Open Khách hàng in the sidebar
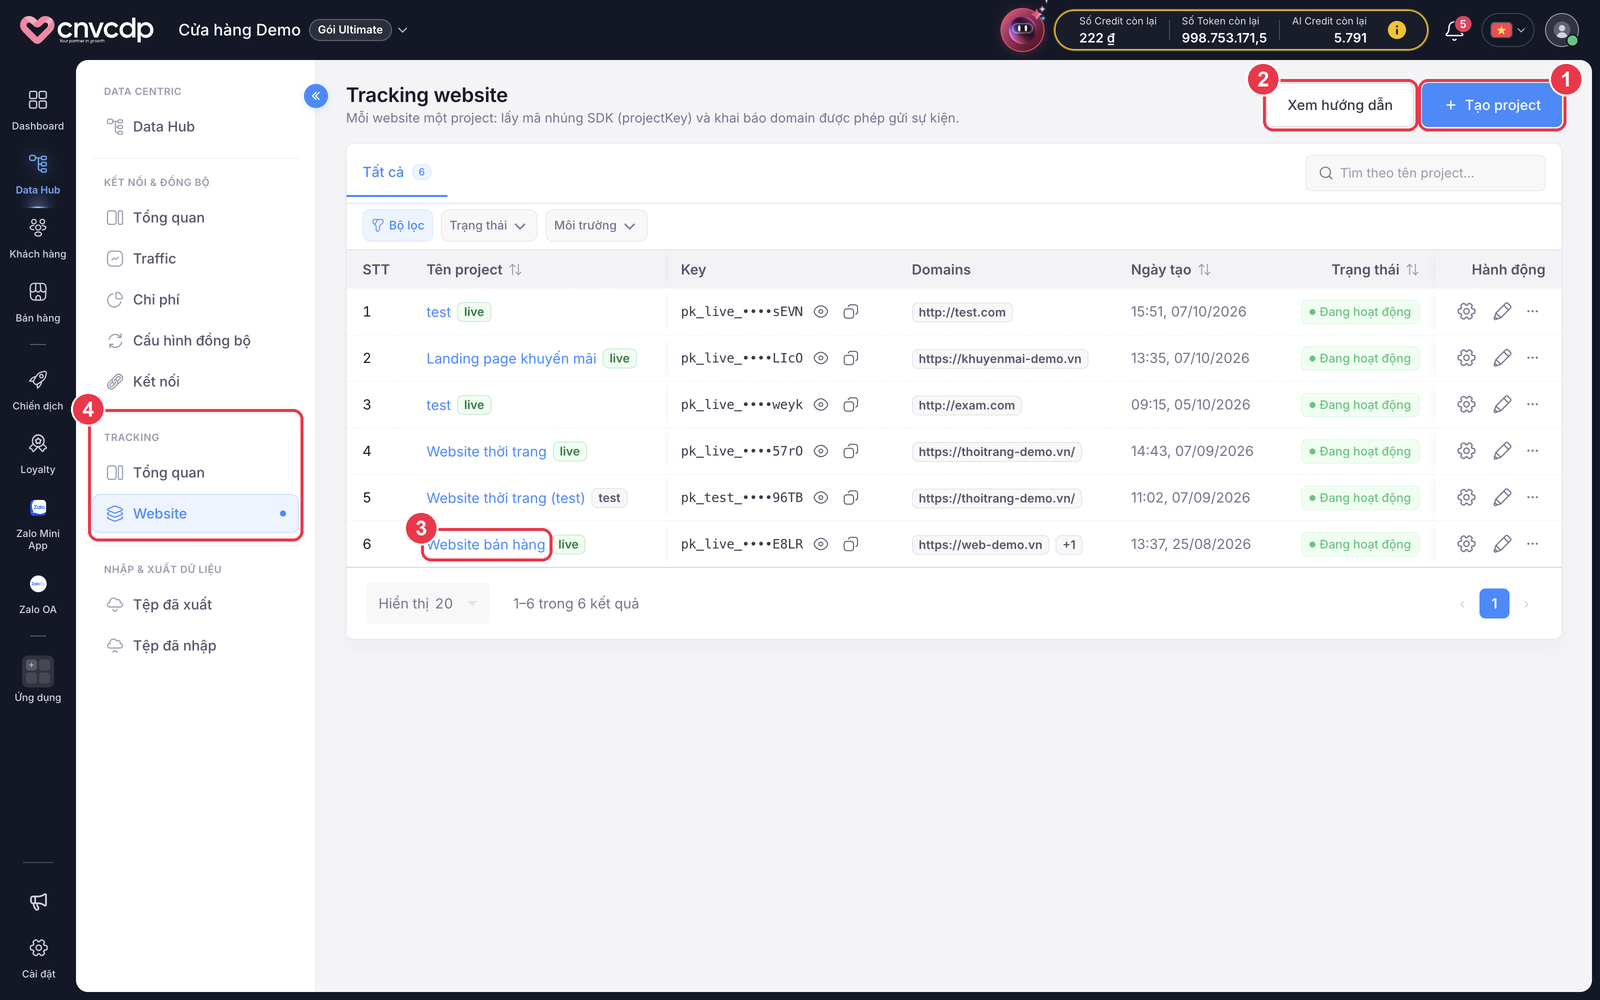 click(x=38, y=238)
